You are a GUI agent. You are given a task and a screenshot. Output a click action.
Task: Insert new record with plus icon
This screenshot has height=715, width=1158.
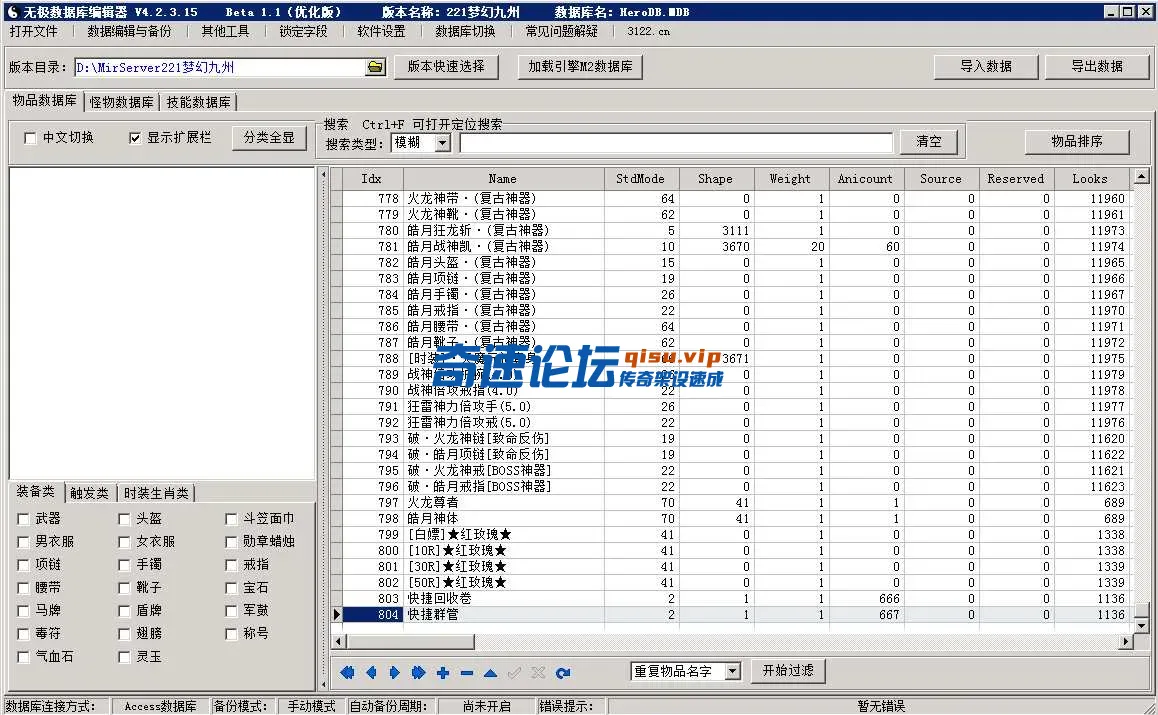click(442, 672)
